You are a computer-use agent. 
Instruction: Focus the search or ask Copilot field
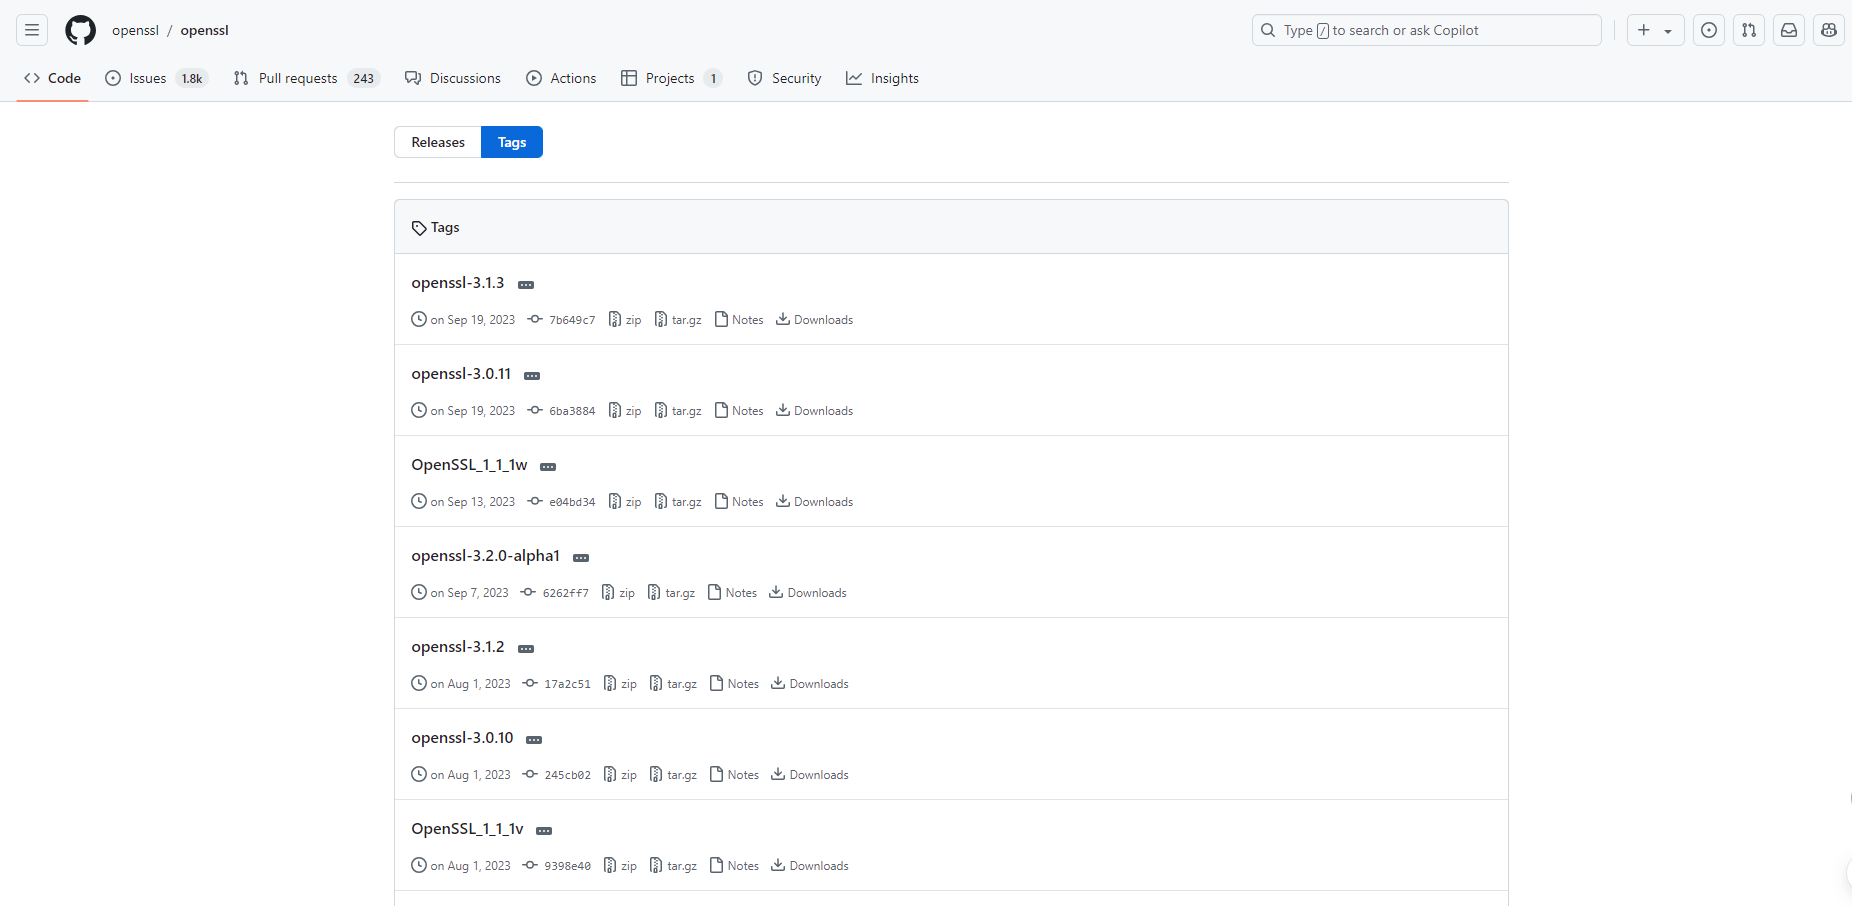pyautogui.click(x=1426, y=30)
